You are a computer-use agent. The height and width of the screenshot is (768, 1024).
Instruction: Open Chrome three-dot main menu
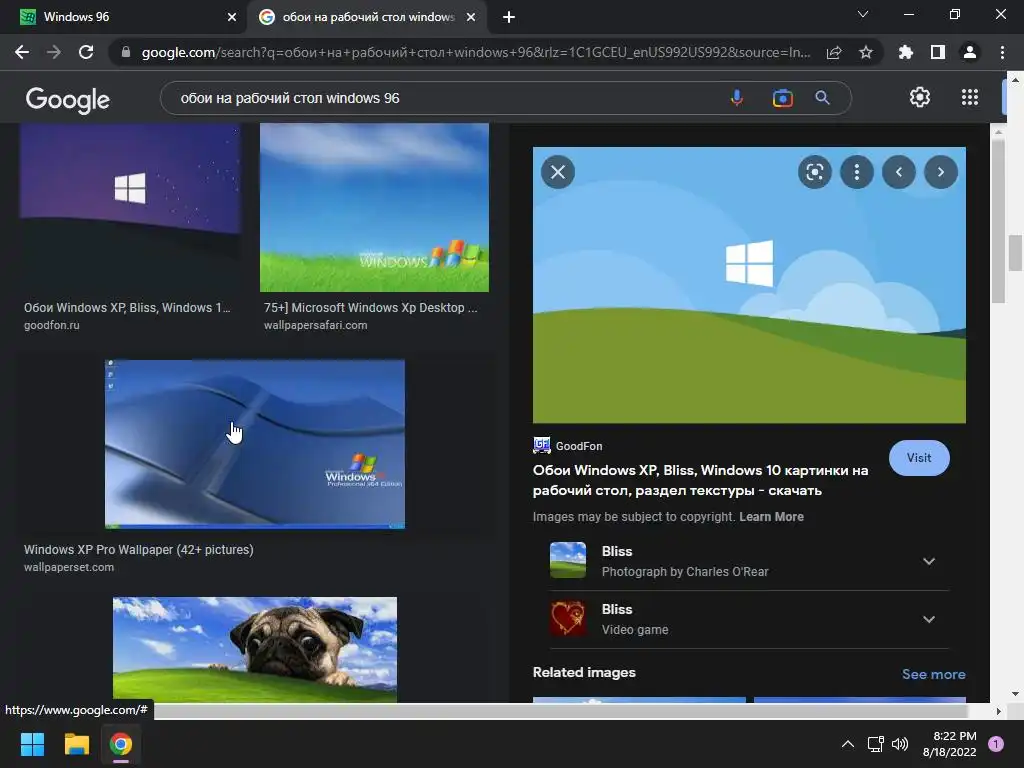tap(1002, 52)
